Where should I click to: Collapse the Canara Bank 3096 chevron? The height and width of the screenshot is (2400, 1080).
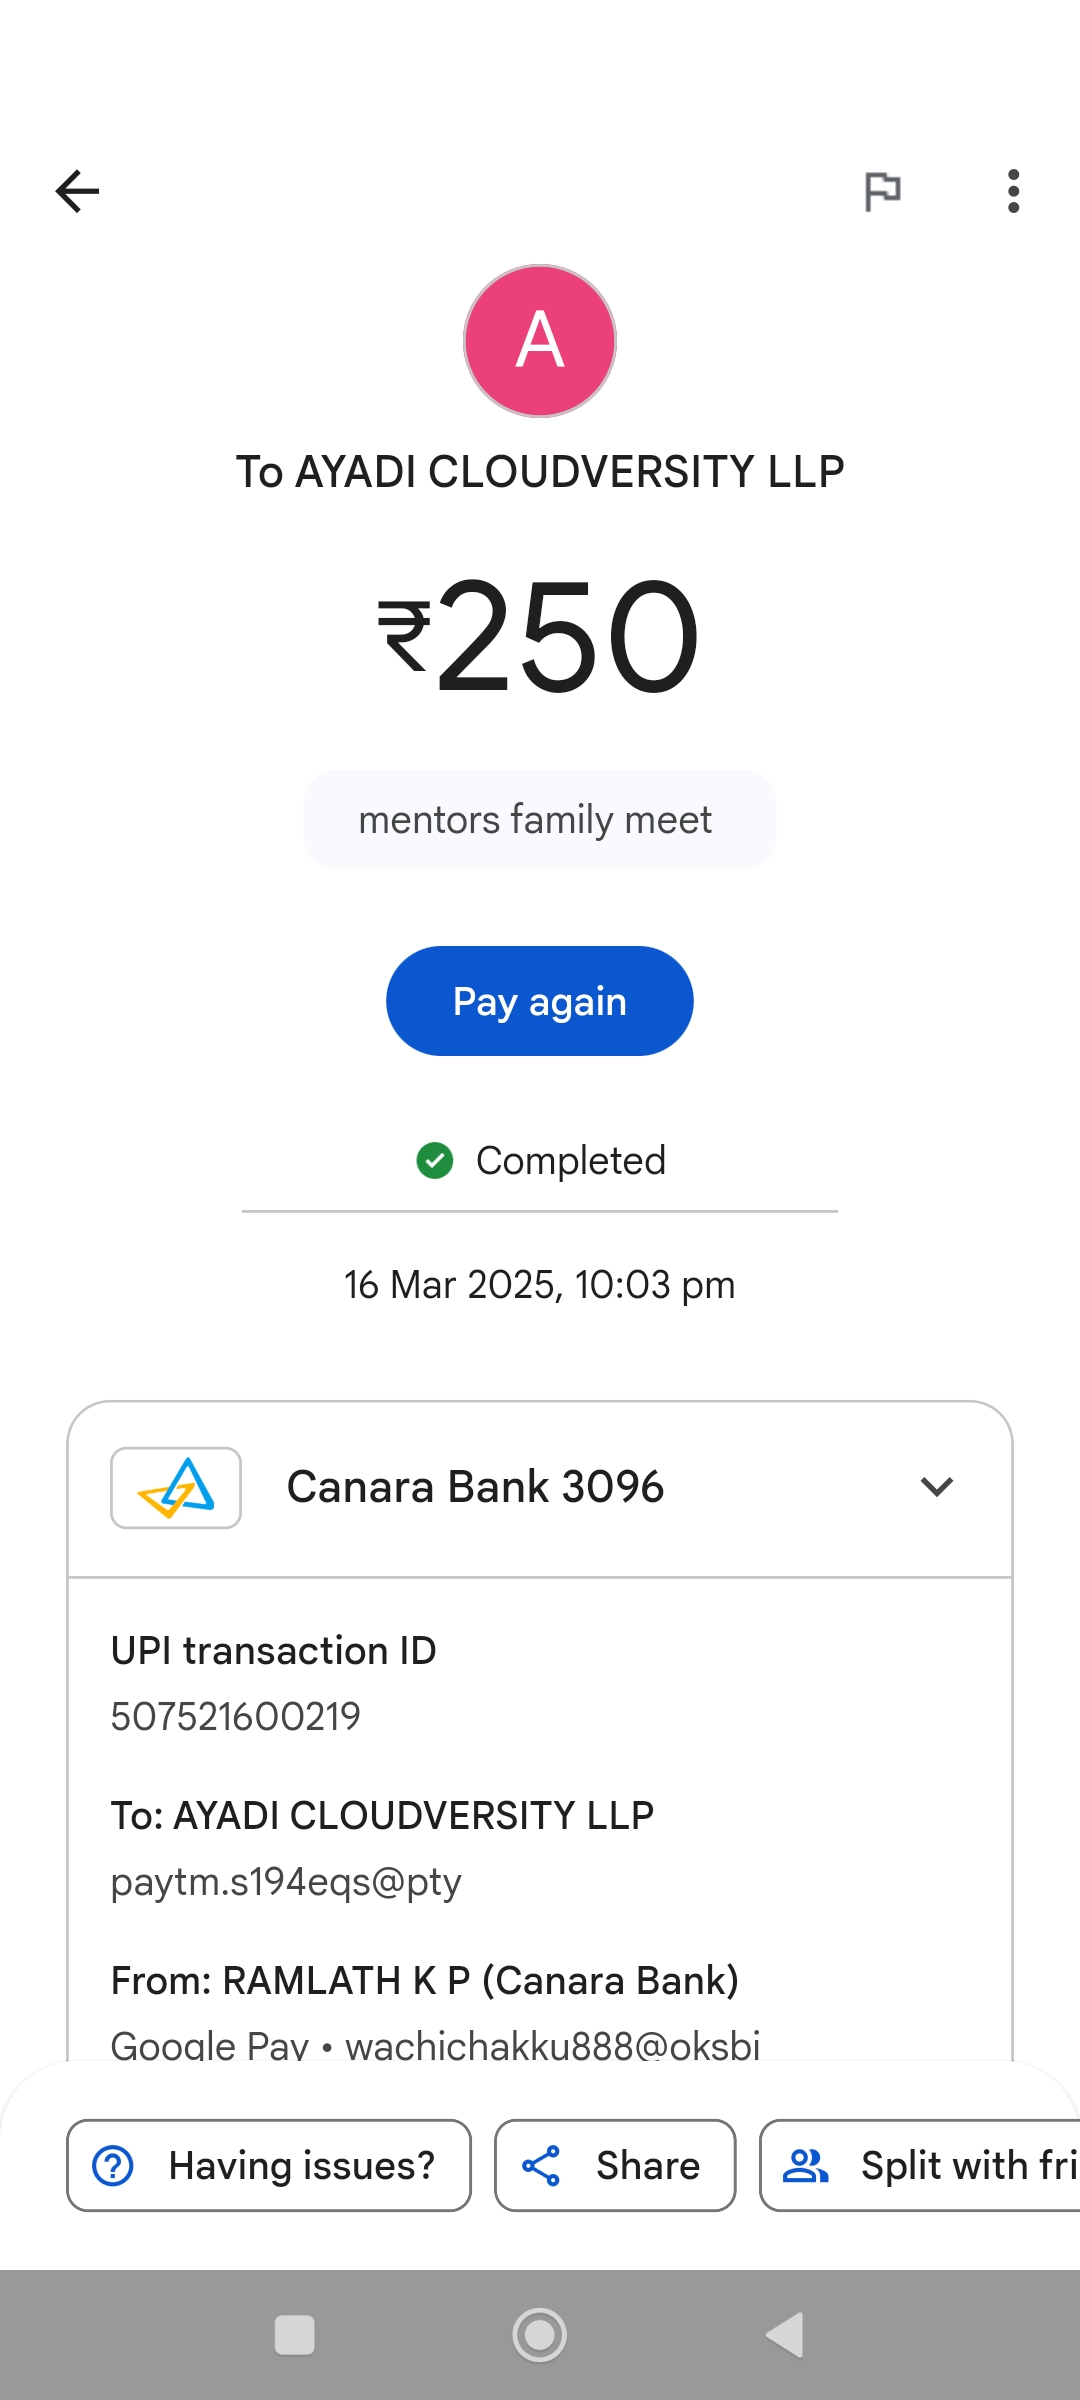point(937,1487)
